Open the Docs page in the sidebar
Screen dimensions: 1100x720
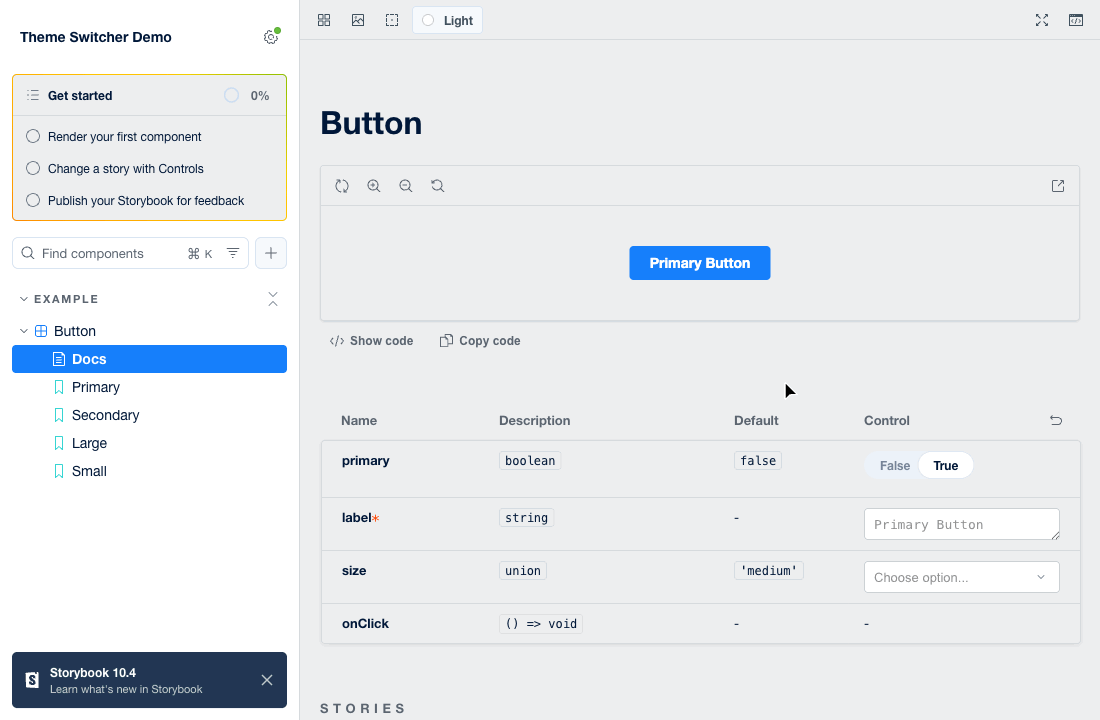pyautogui.click(x=149, y=359)
